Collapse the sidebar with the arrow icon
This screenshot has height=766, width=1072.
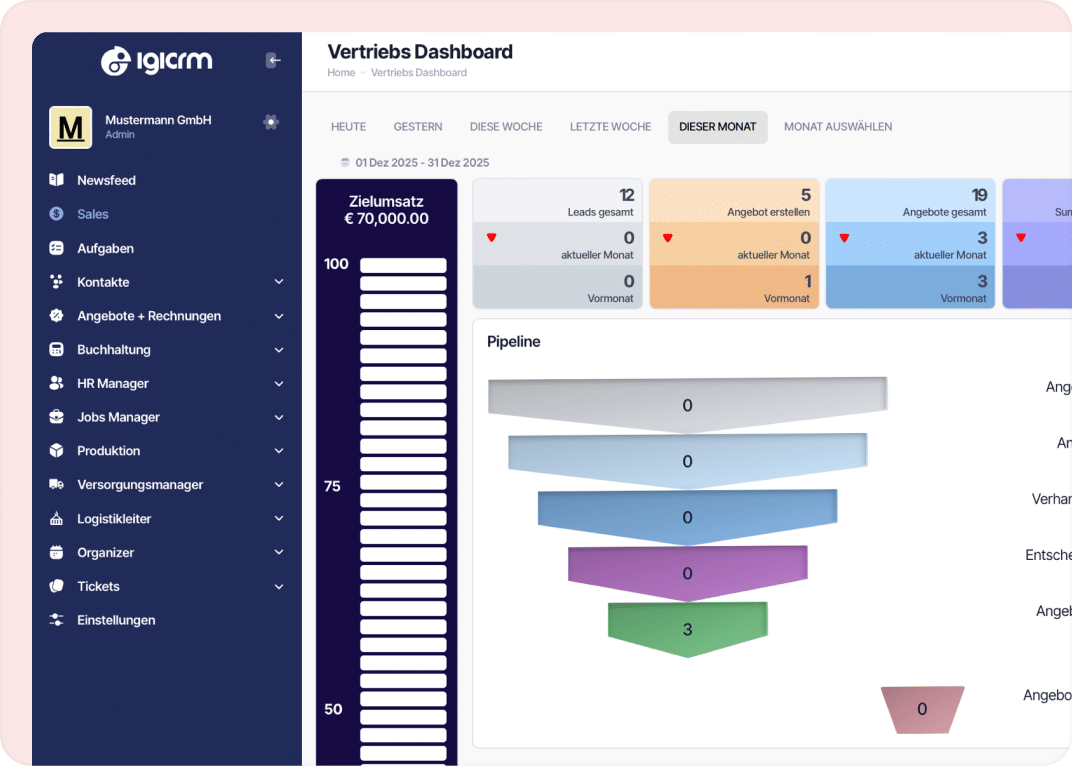coord(273,60)
